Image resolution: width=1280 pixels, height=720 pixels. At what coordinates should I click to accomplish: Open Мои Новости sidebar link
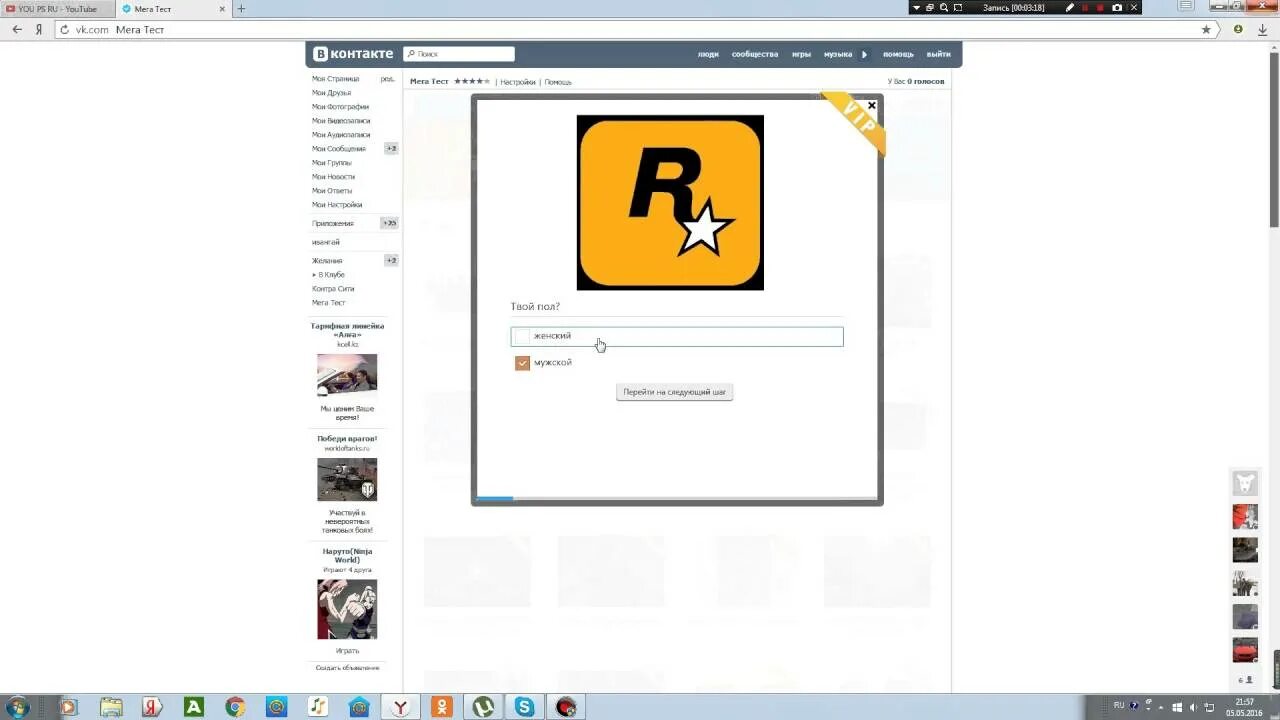(x=333, y=177)
